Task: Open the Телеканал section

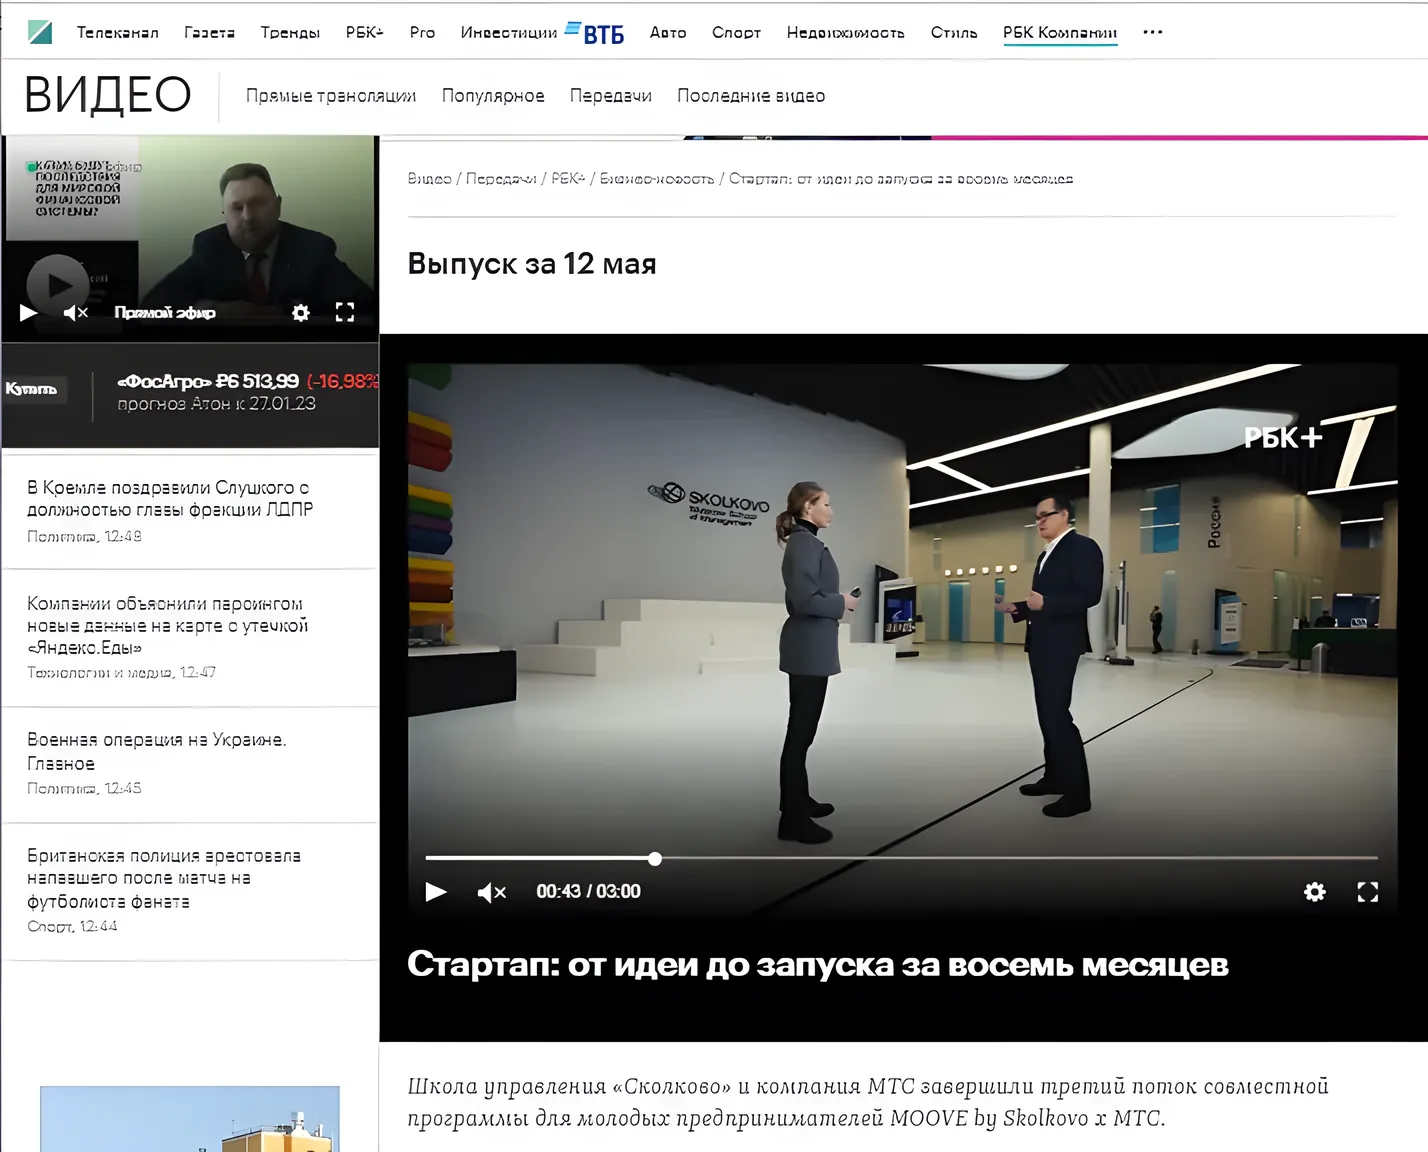Action: click(x=118, y=32)
